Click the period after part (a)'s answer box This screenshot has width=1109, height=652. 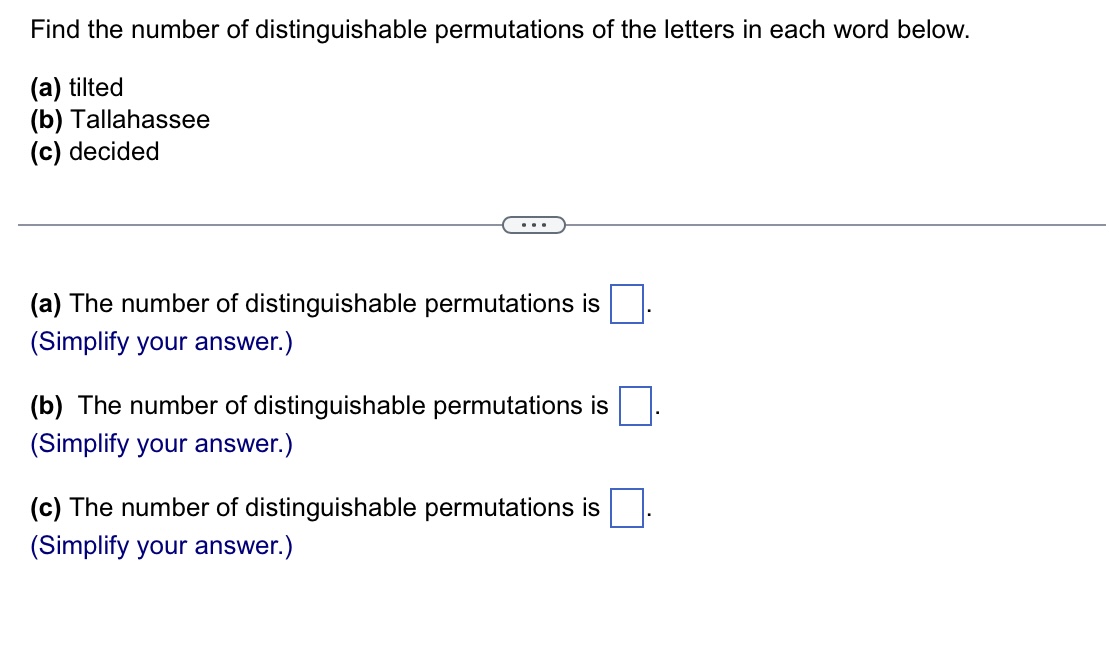(647, 310)
